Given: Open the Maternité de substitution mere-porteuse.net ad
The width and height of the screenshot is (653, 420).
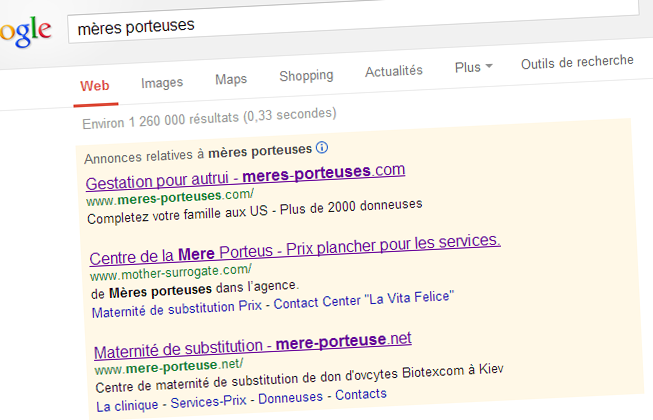Looking at the screenshot, I should [x=252, y=343].
